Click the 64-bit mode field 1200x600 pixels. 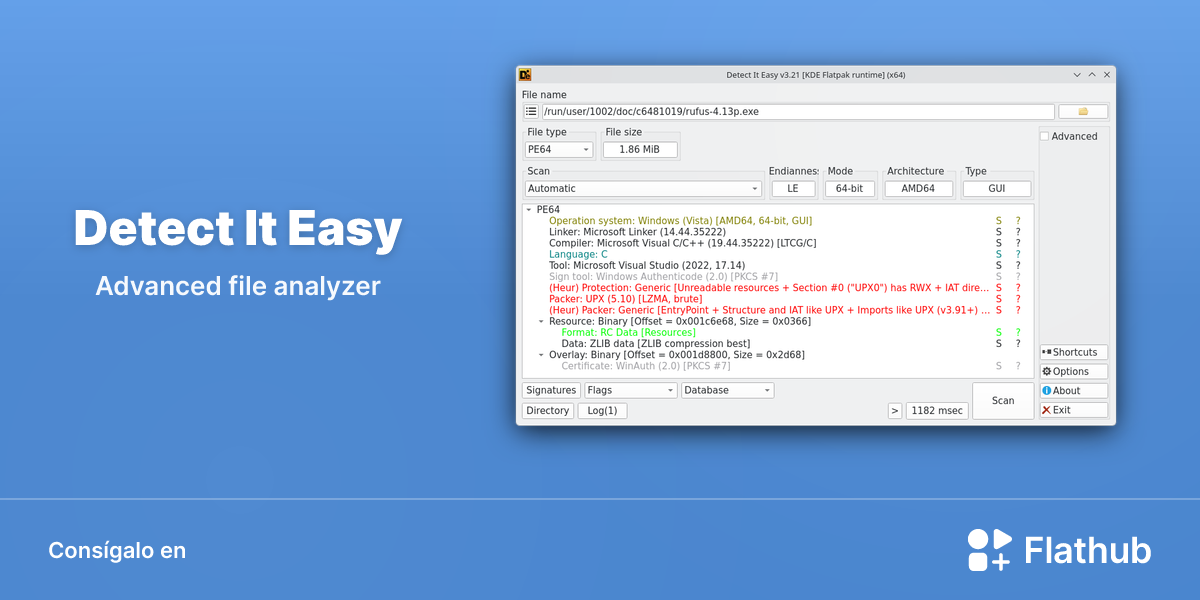(x=851, y=189)
